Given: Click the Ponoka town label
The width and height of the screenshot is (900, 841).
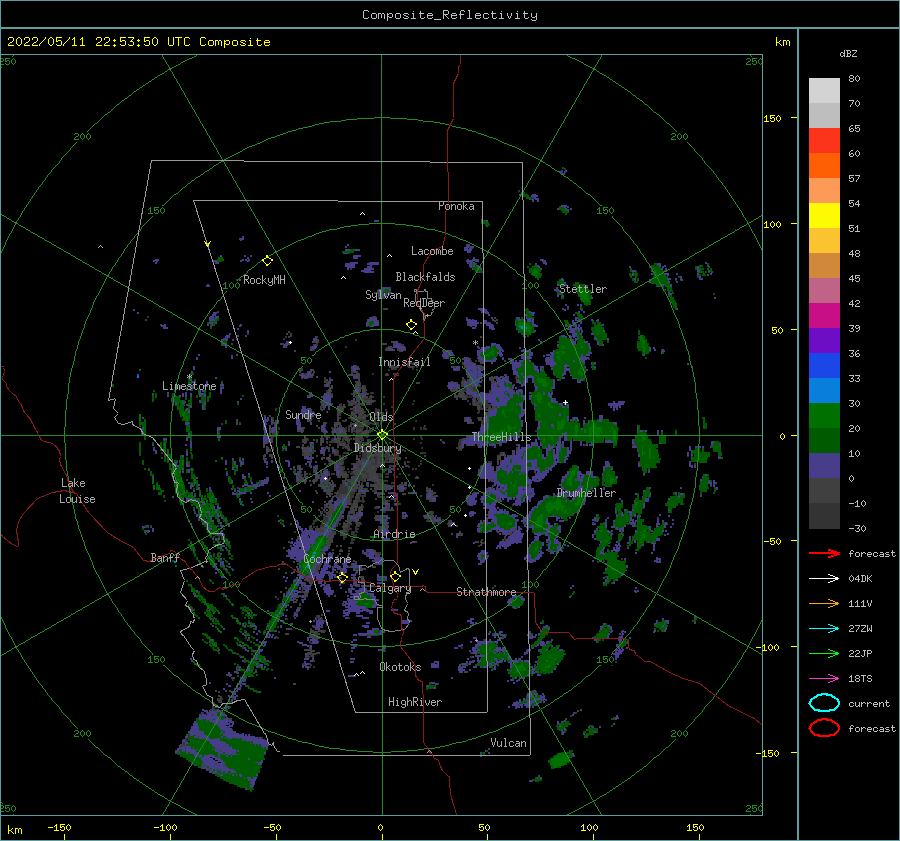Looking at the screenshot, I should coord(456,206).
